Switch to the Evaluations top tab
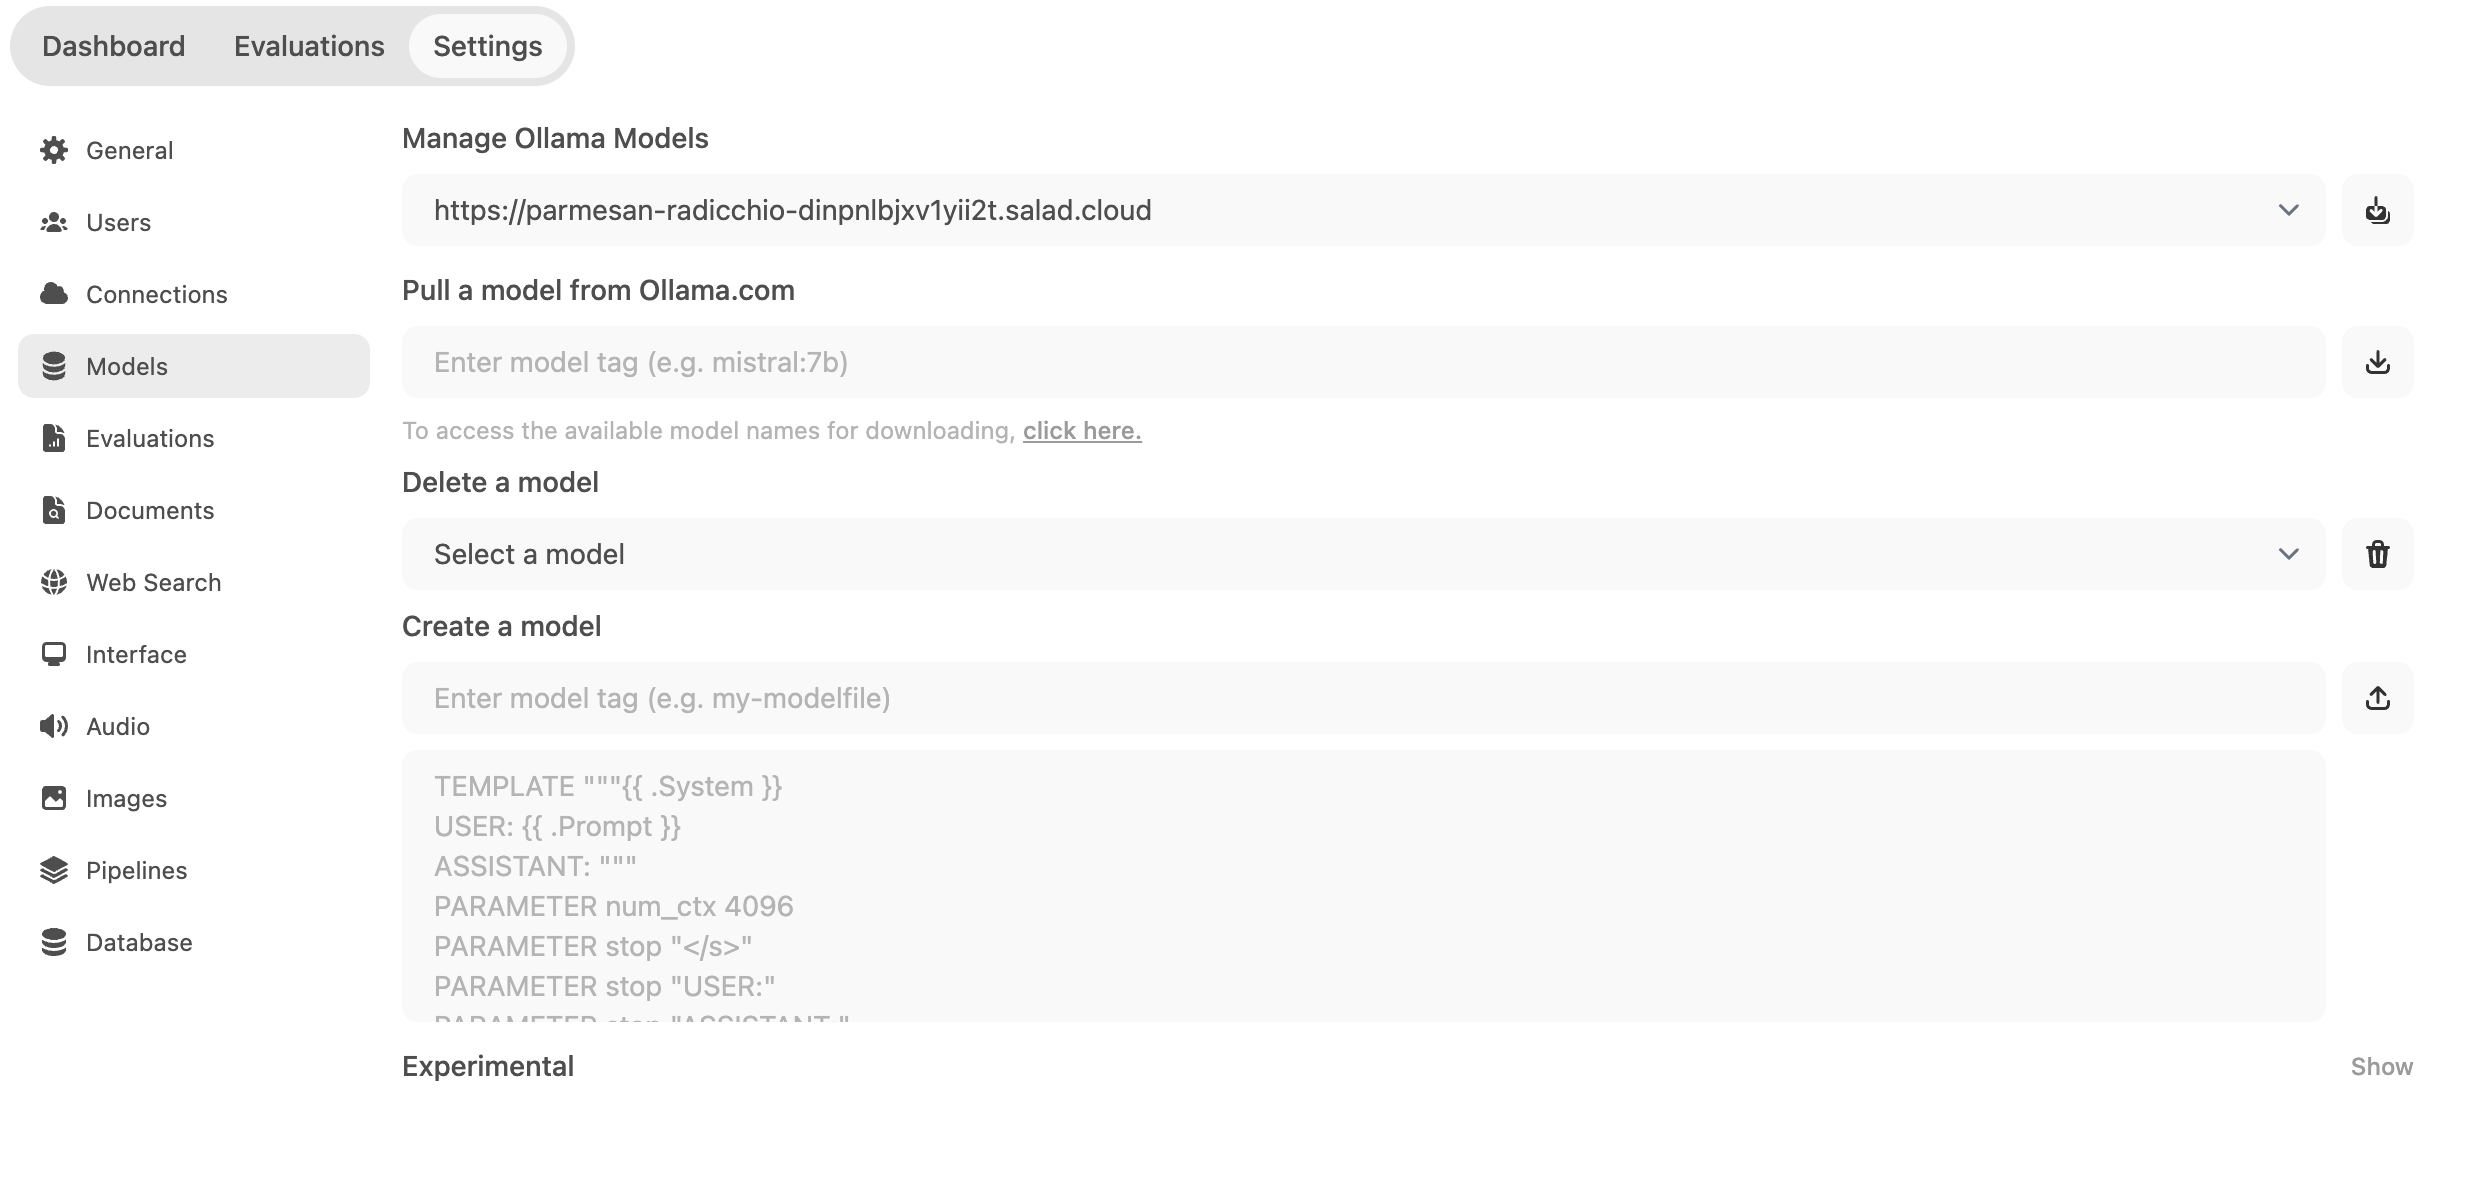Viewport: 2484px width, 1198px height. [309, 46]
